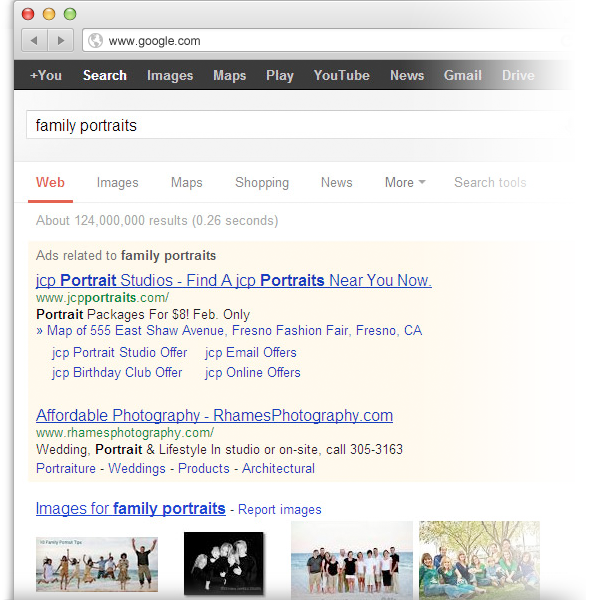600x600 pixels.
Task: Open Drive in the black Google bar
Action: [518, 75]
